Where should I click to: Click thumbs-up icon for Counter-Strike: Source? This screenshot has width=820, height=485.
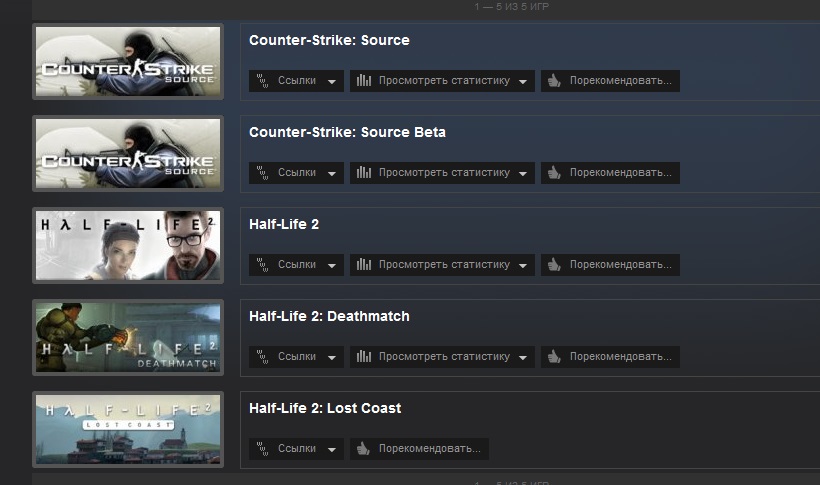point(554,81)
